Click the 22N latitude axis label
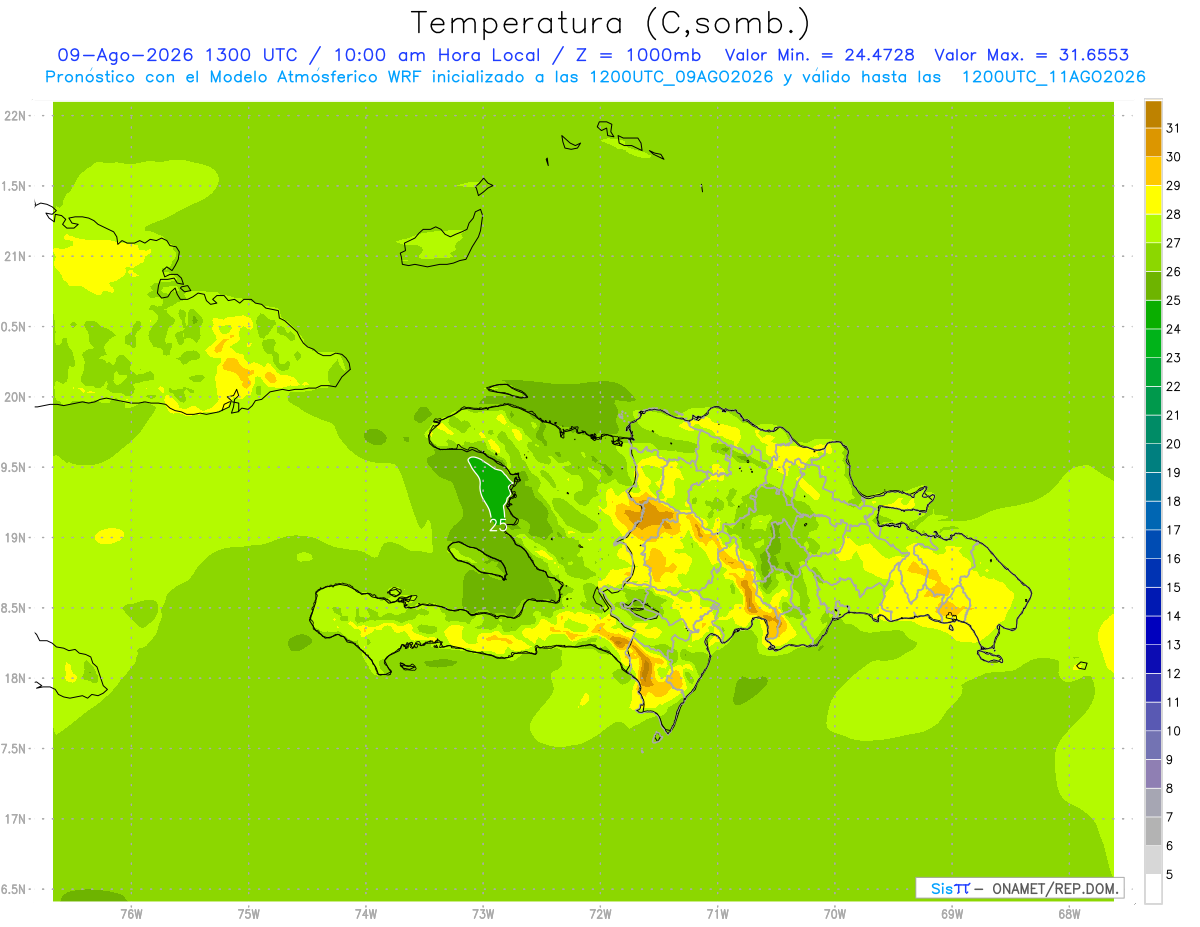Image resolution: width=1200 pixels, height=927 pixels. pos(15,116)
